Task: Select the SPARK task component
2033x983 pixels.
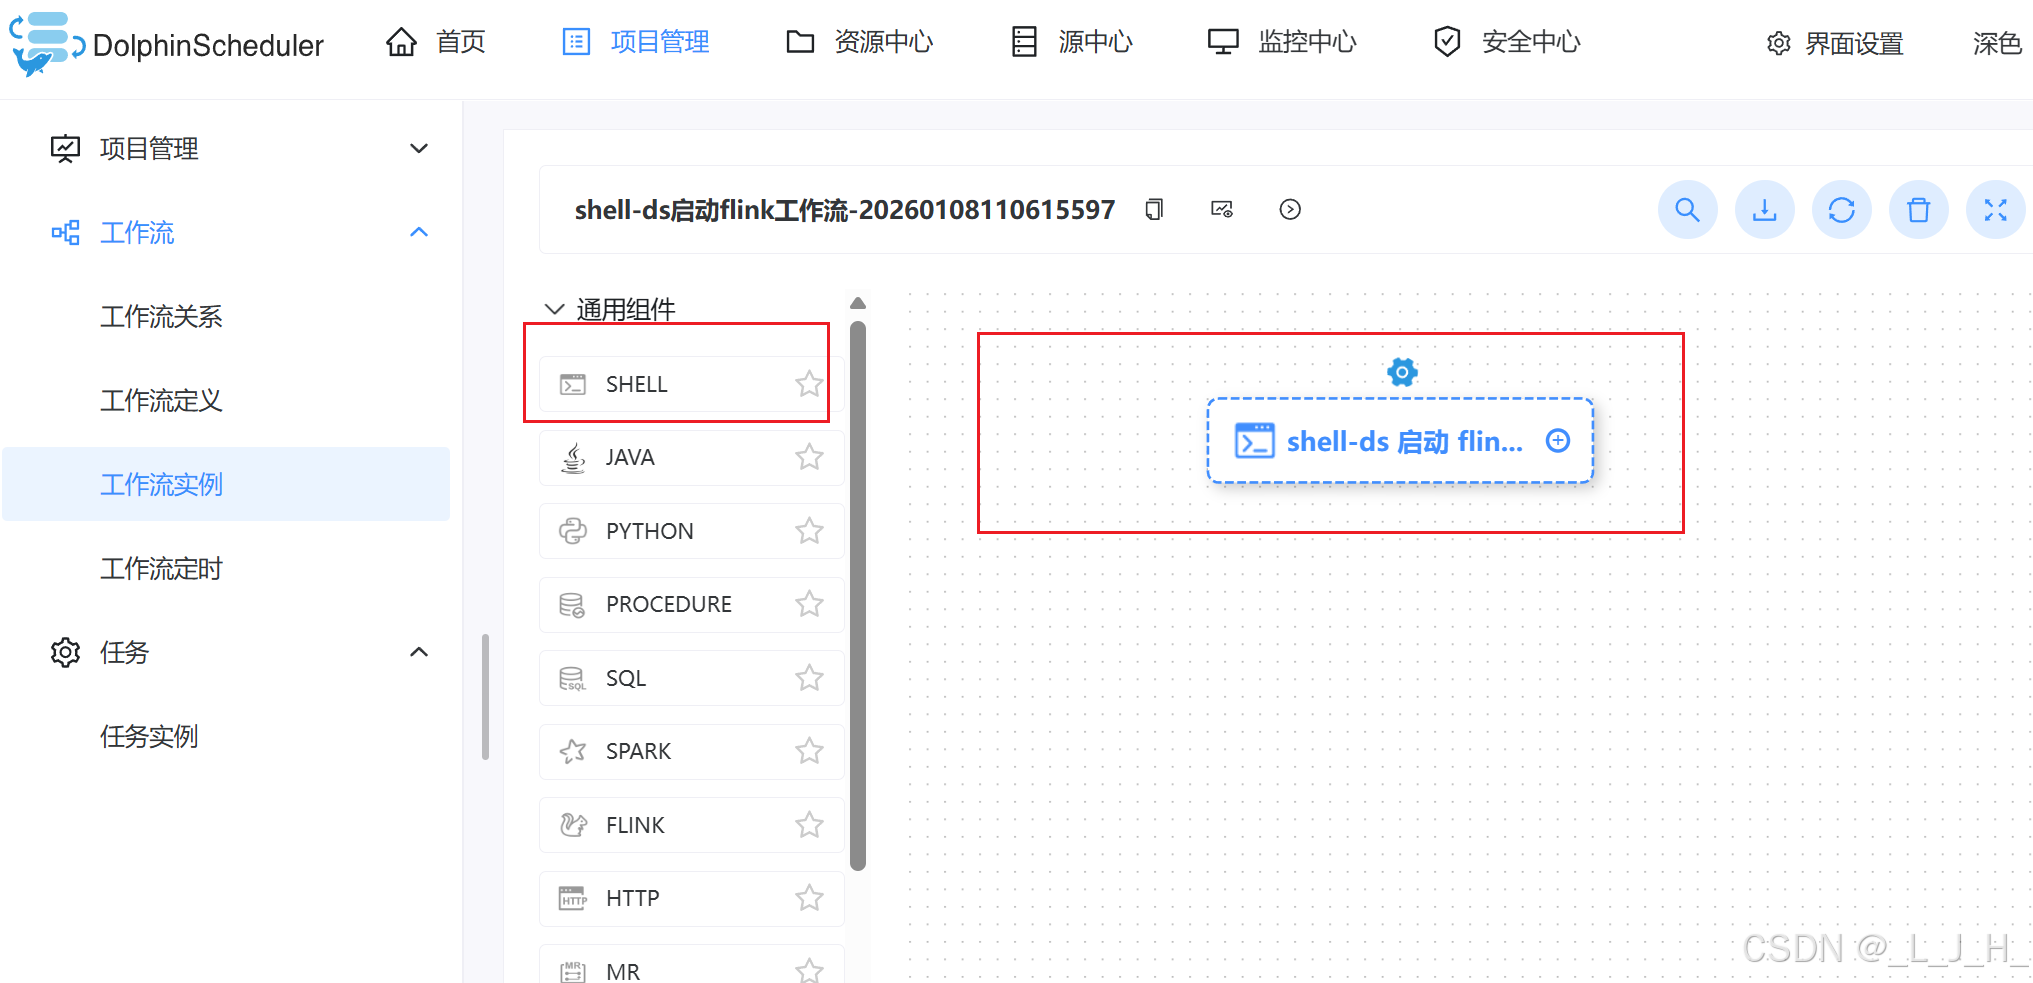Action: tap(691, 752)
